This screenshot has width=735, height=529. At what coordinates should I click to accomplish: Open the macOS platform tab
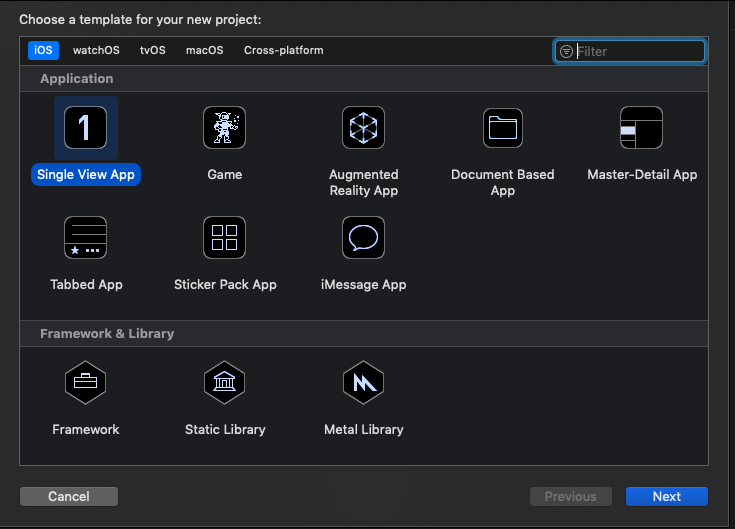pos(205,50)
